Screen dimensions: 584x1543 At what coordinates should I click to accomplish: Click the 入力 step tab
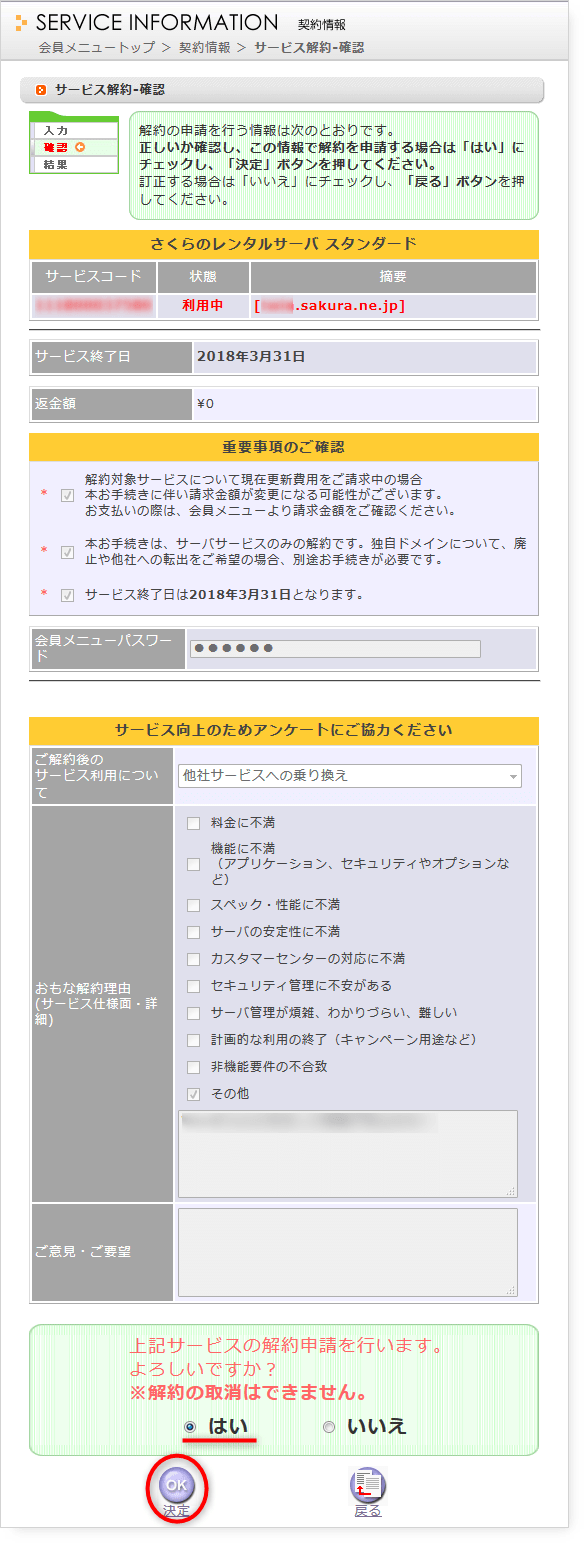click(75, 130)
